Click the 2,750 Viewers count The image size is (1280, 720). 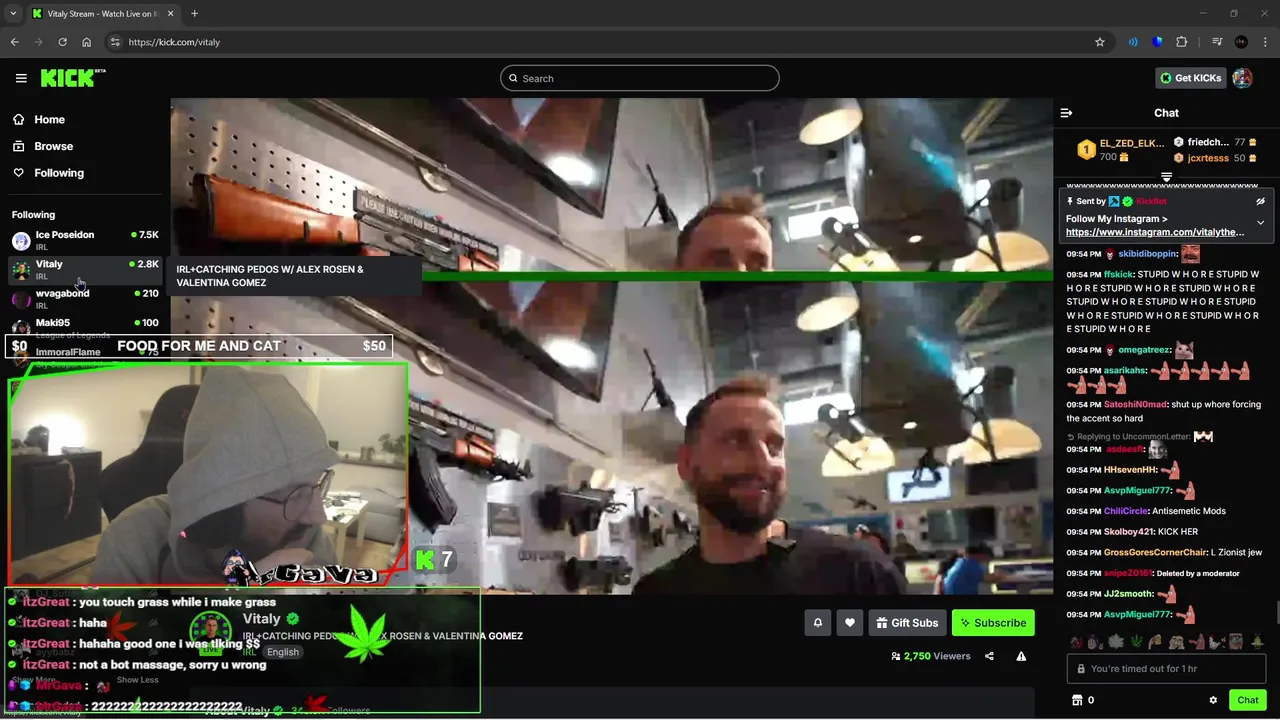point(930,656)
